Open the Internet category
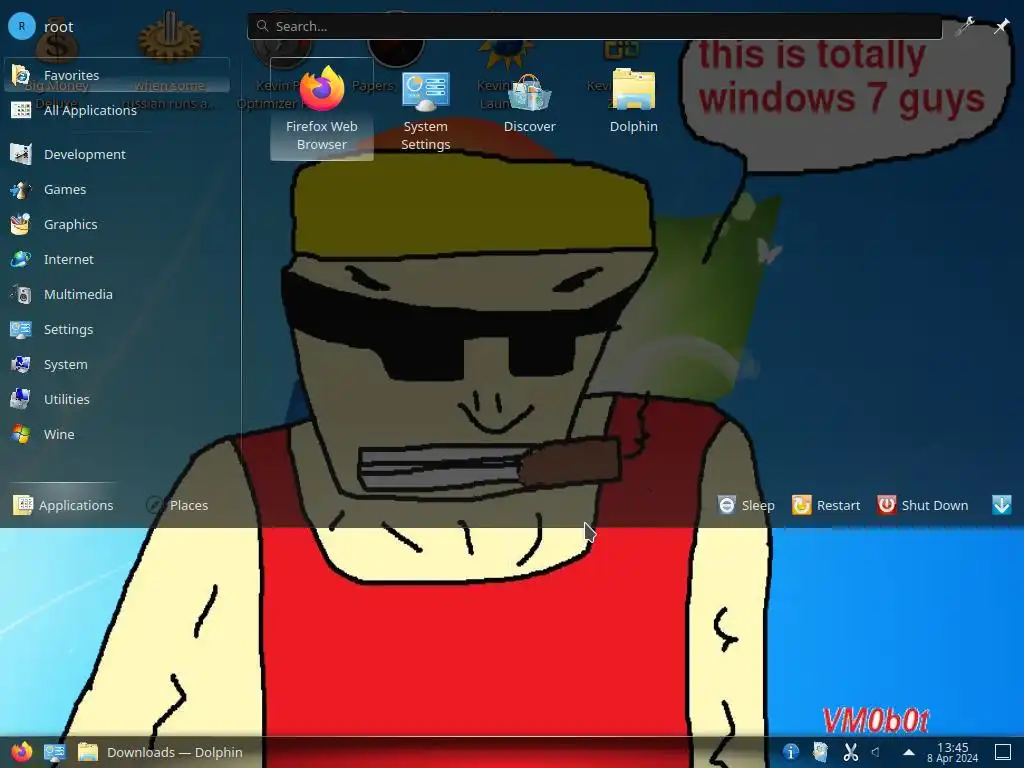Image resolution: width=1024 pixels, height=768 pixels. click(x=117, y=259)
